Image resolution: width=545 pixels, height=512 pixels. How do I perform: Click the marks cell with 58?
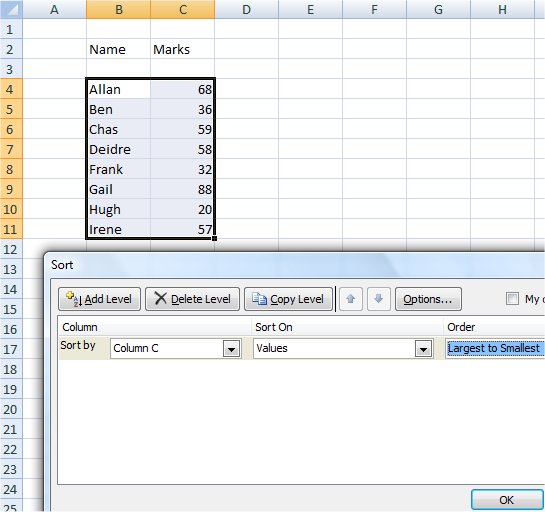coord(183,149)
